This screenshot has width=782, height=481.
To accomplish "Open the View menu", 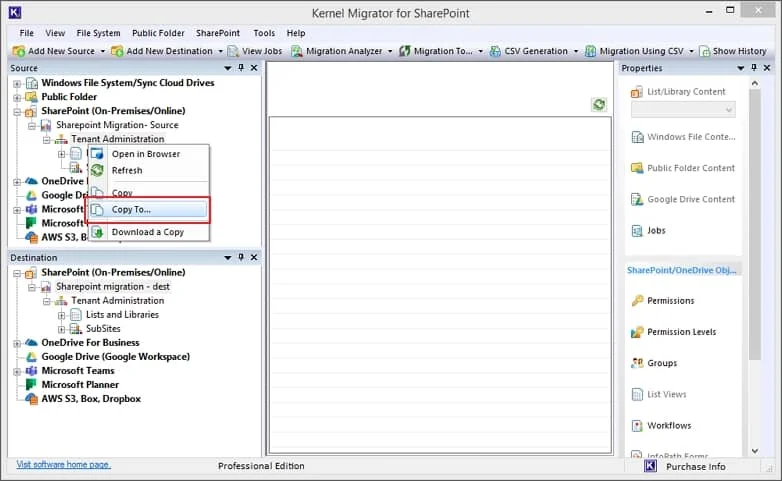I will click(x=55, y=33).
